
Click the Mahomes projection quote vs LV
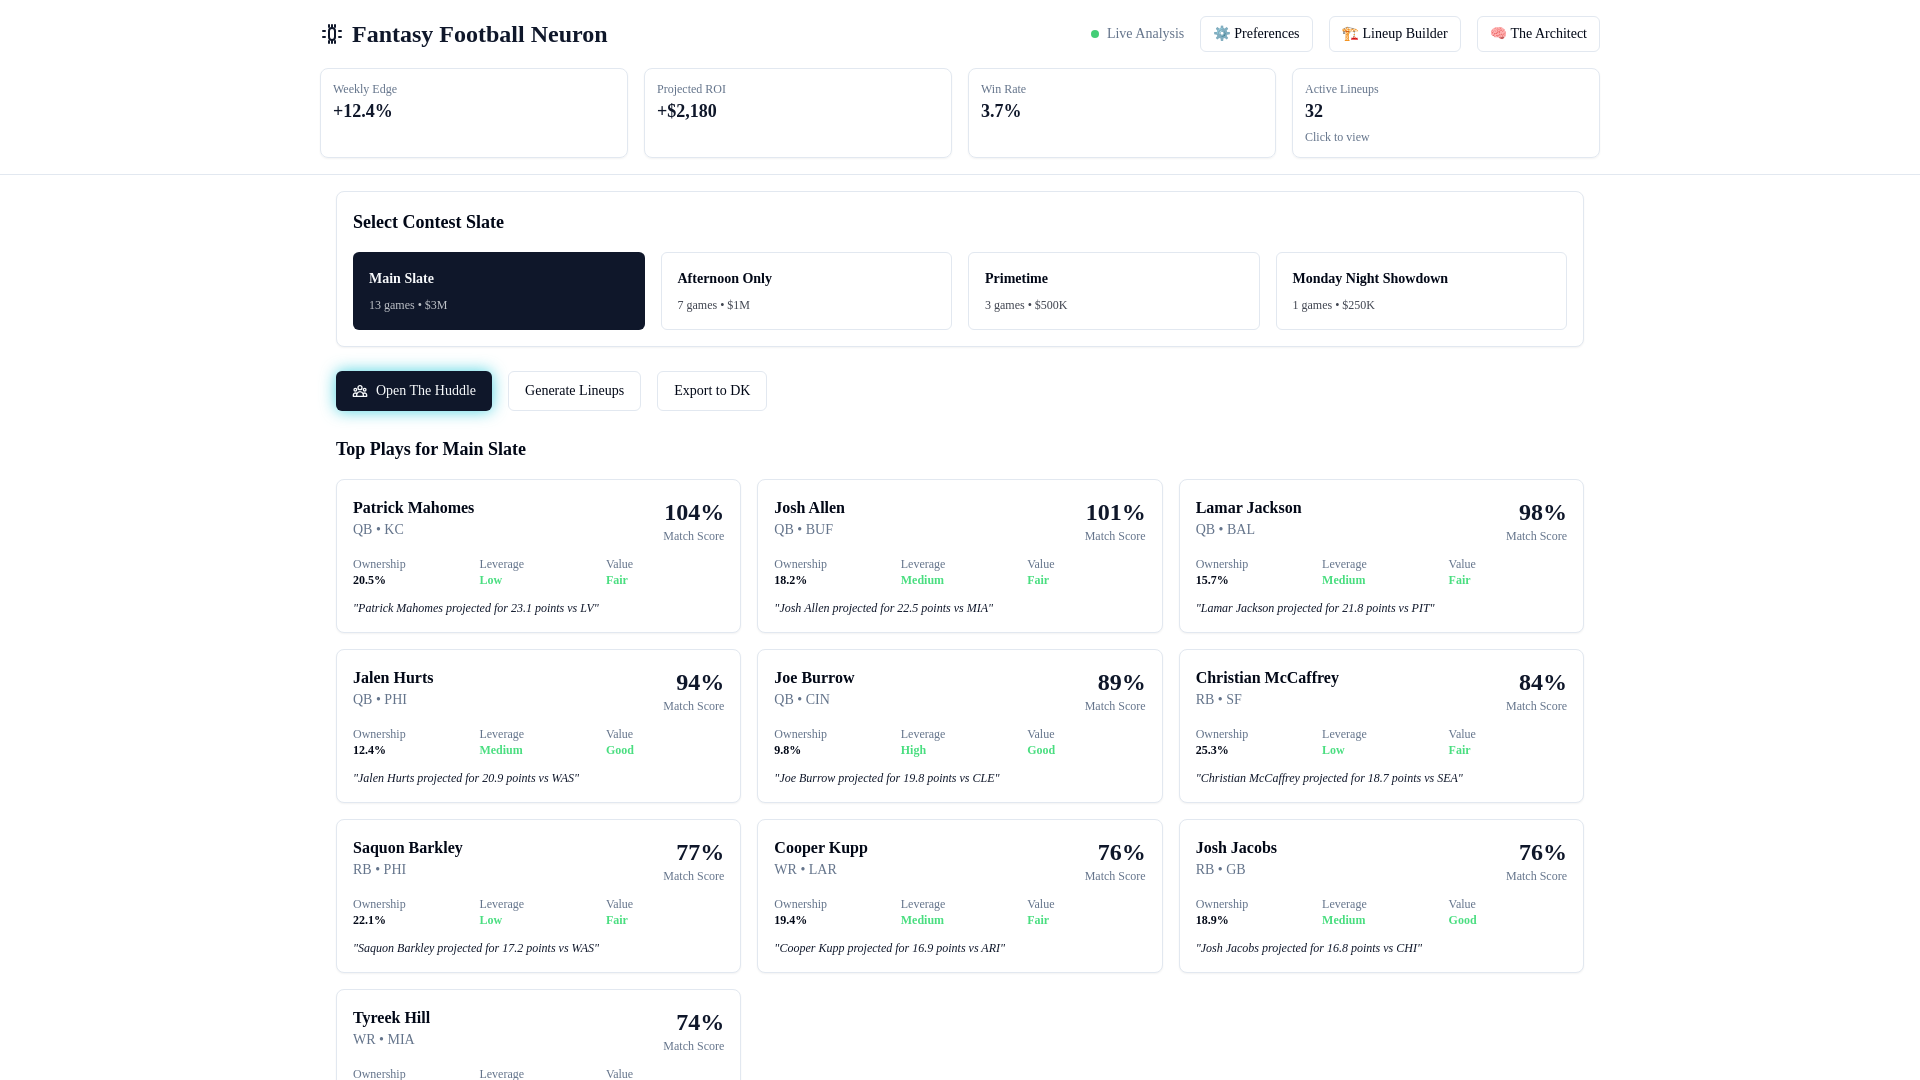(x=476, y=608)
